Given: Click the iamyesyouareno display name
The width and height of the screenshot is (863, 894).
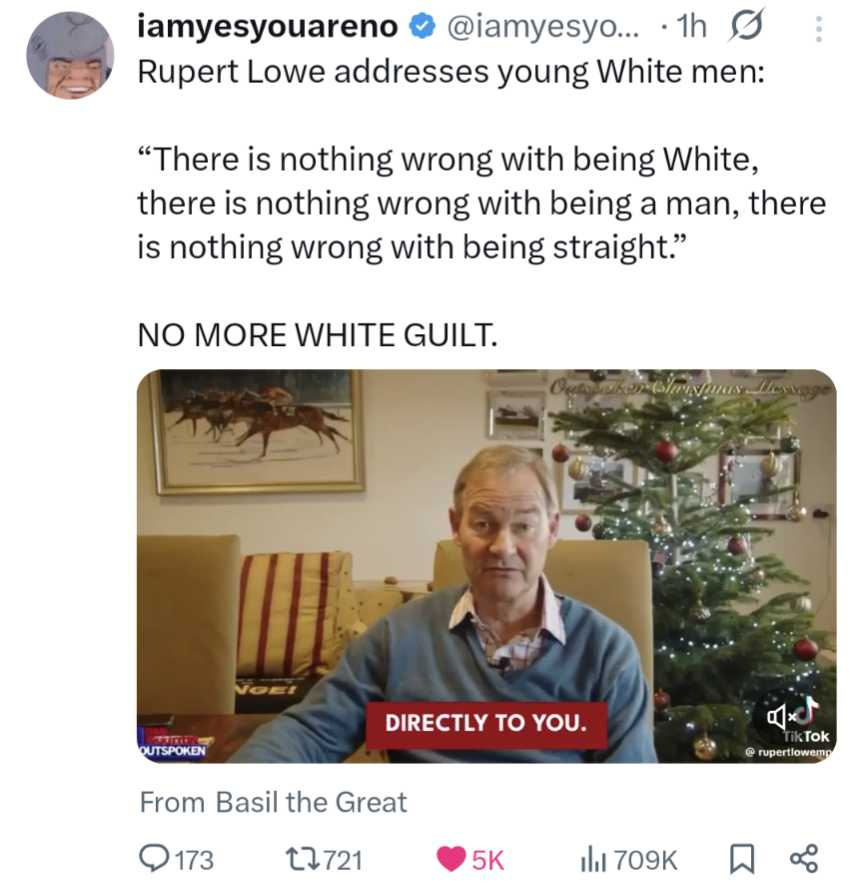Looking at the screenshot, I should click(267, 27).
